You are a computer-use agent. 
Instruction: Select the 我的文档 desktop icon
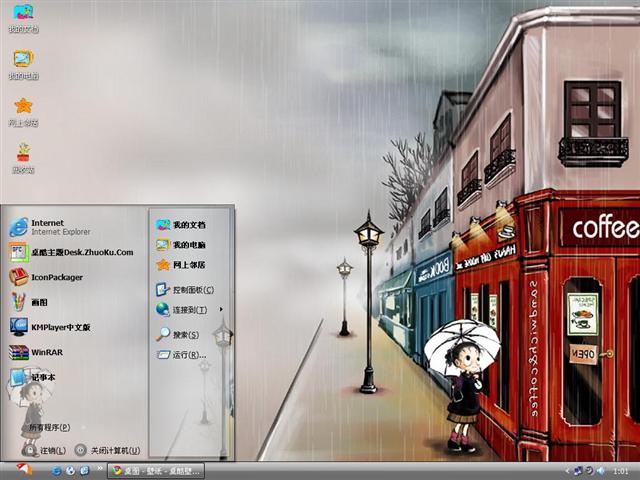[23, 17]
